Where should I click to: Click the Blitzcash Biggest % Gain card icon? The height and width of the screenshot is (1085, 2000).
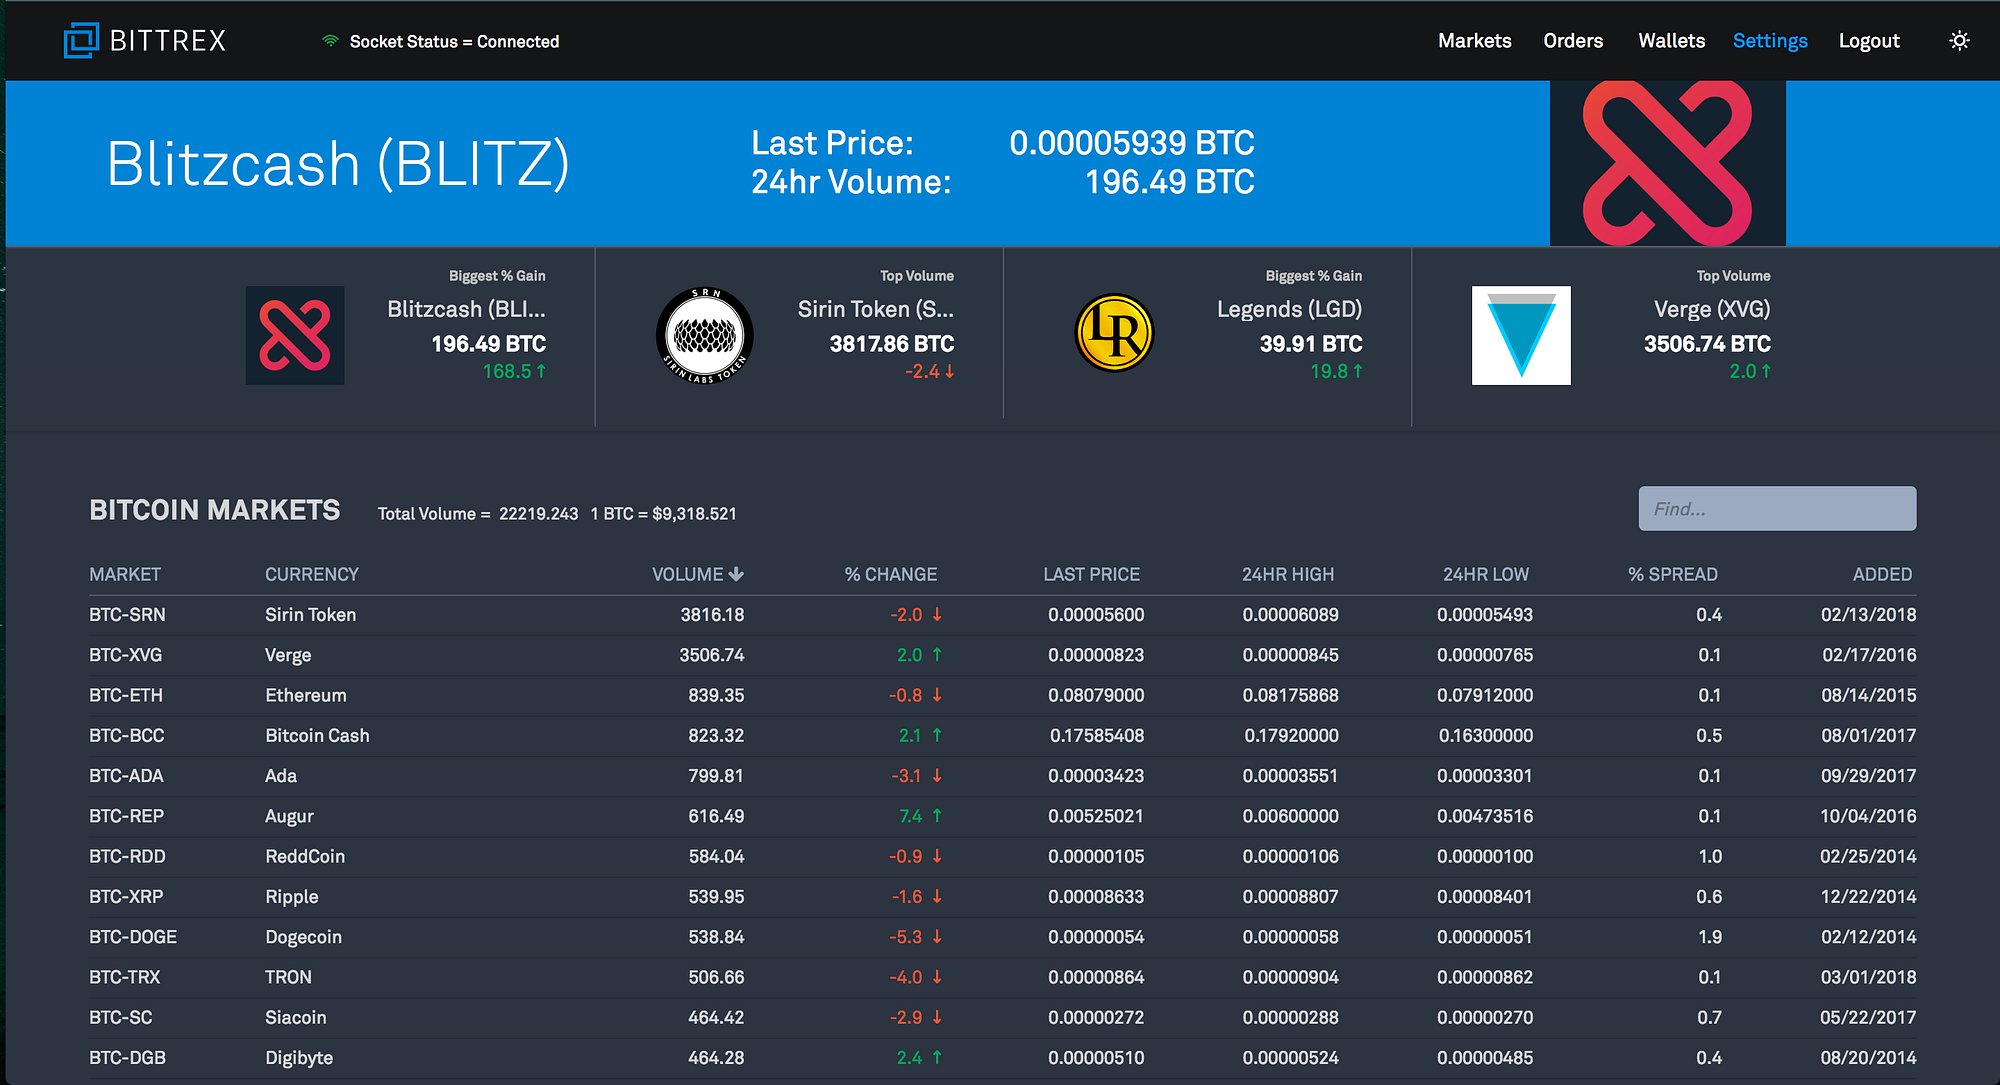click(x=295, y=335)
